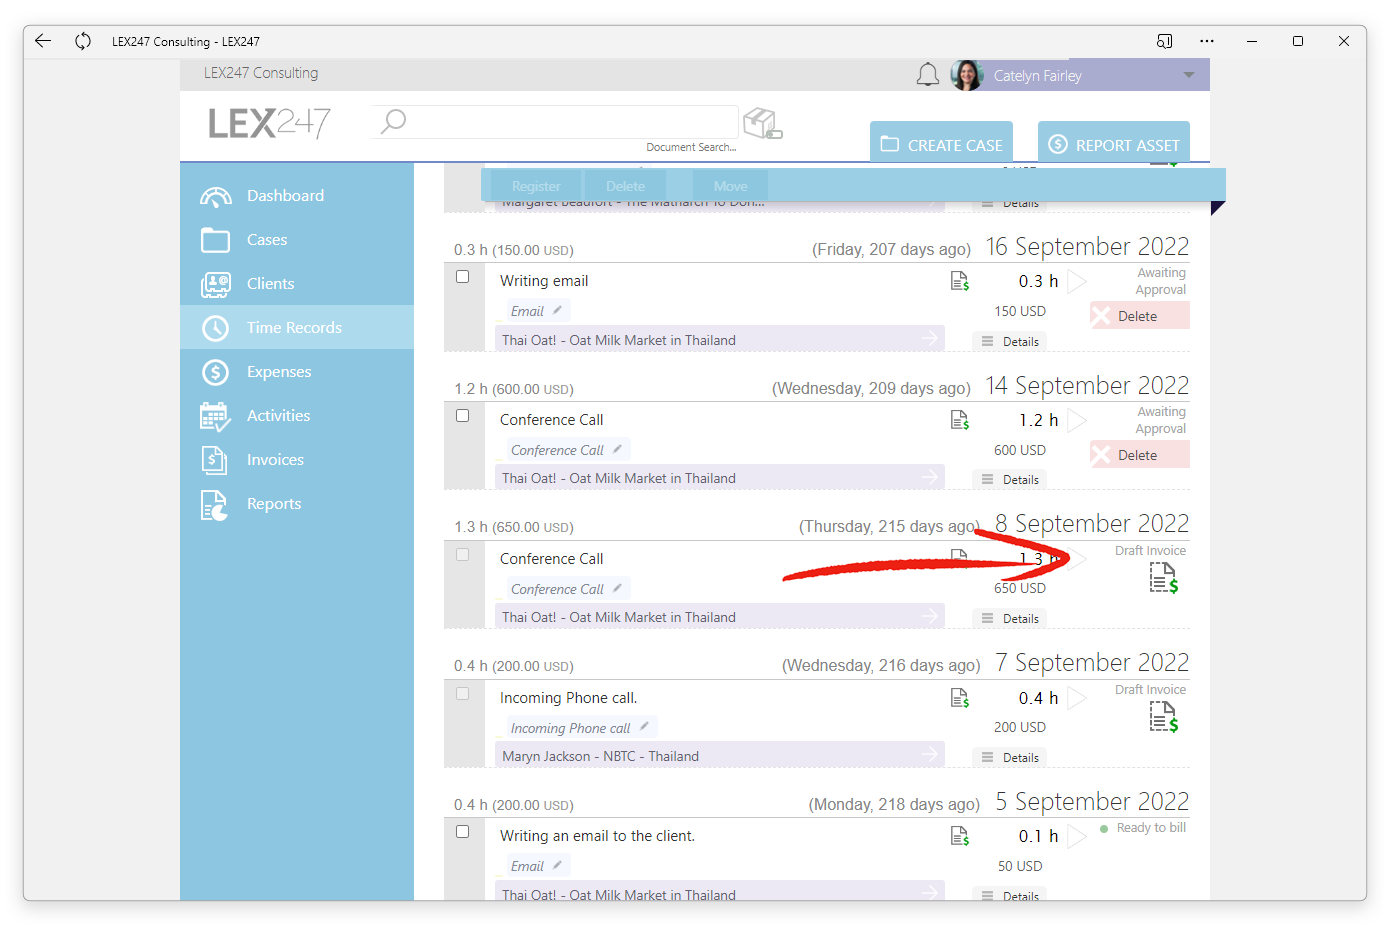Open Thai Oat! case from 8 September record
Viewport: 1390px width, 925px height.
click(720, 617)
